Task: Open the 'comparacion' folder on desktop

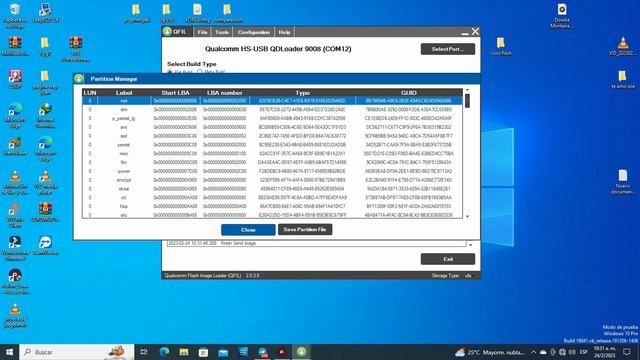Action: coord(227,13)
